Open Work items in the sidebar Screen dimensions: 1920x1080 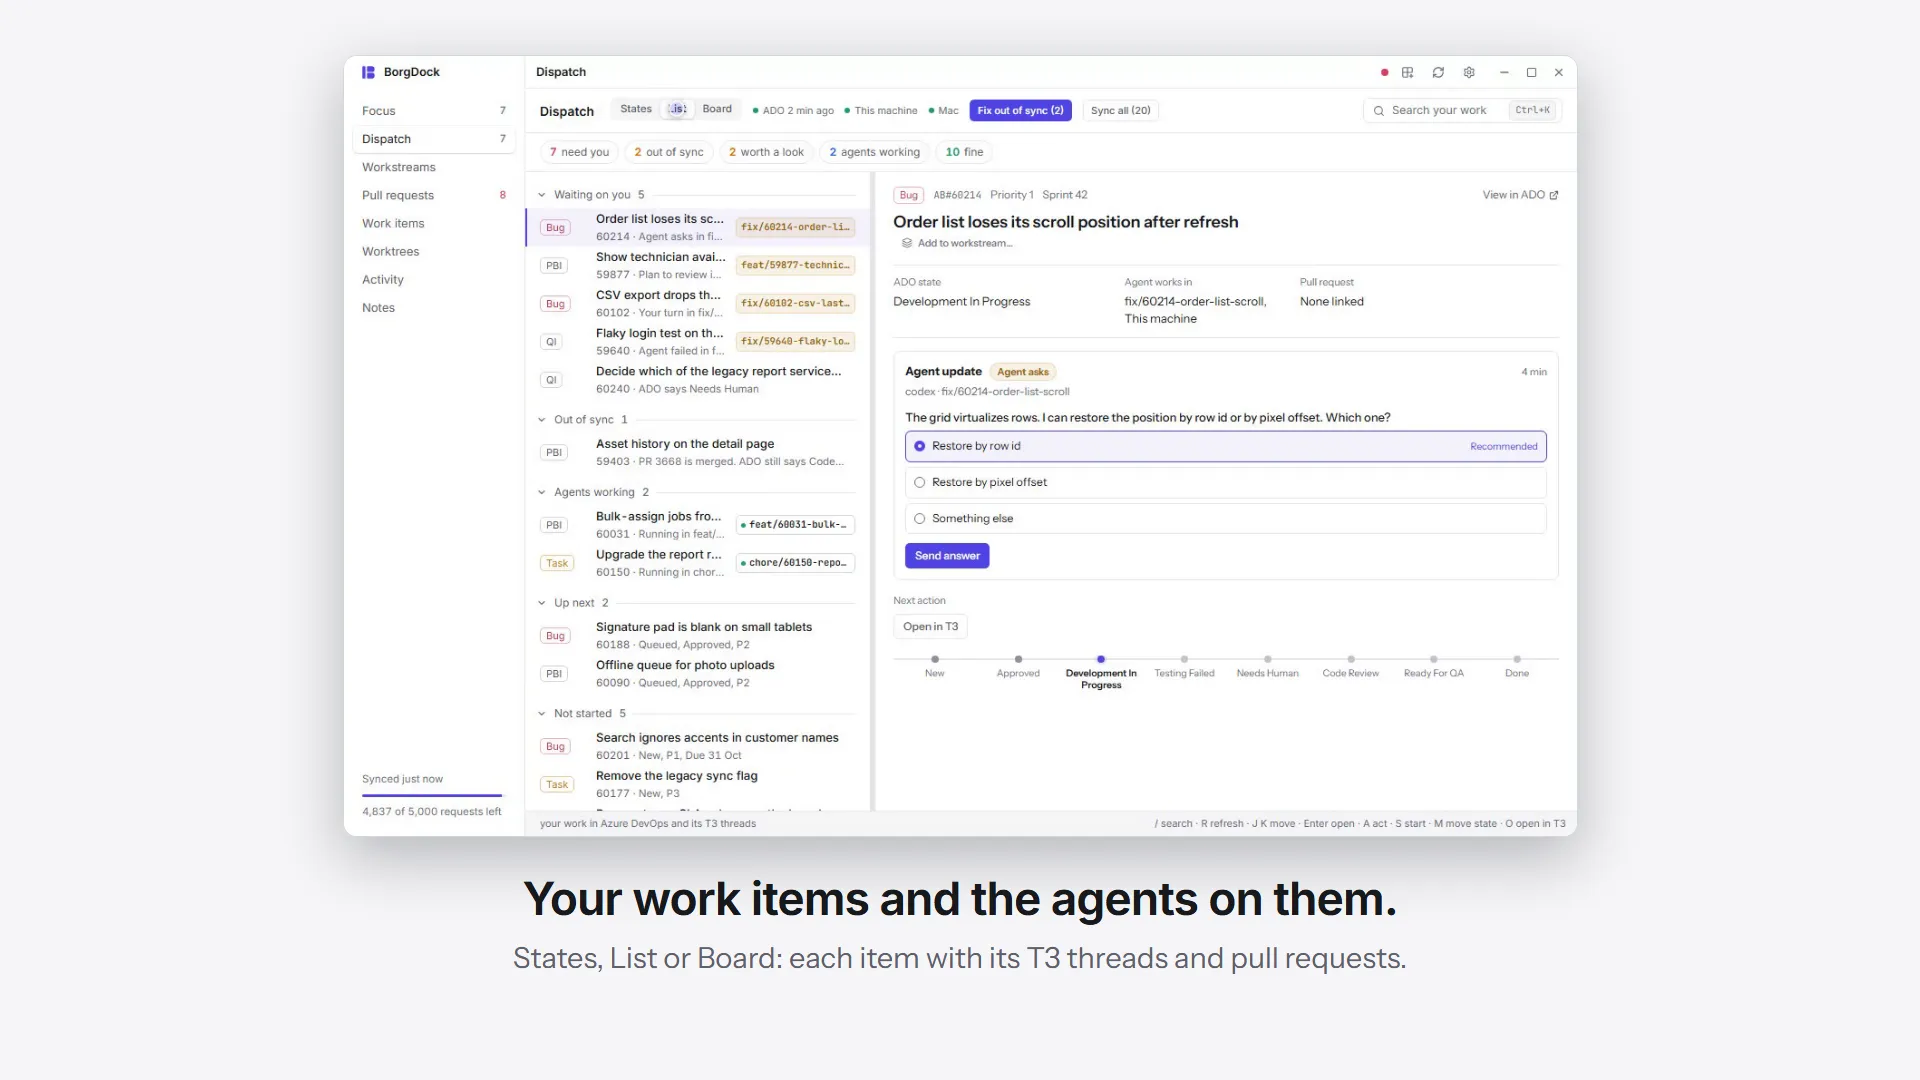pyautogui.click(x=433, y=223)
